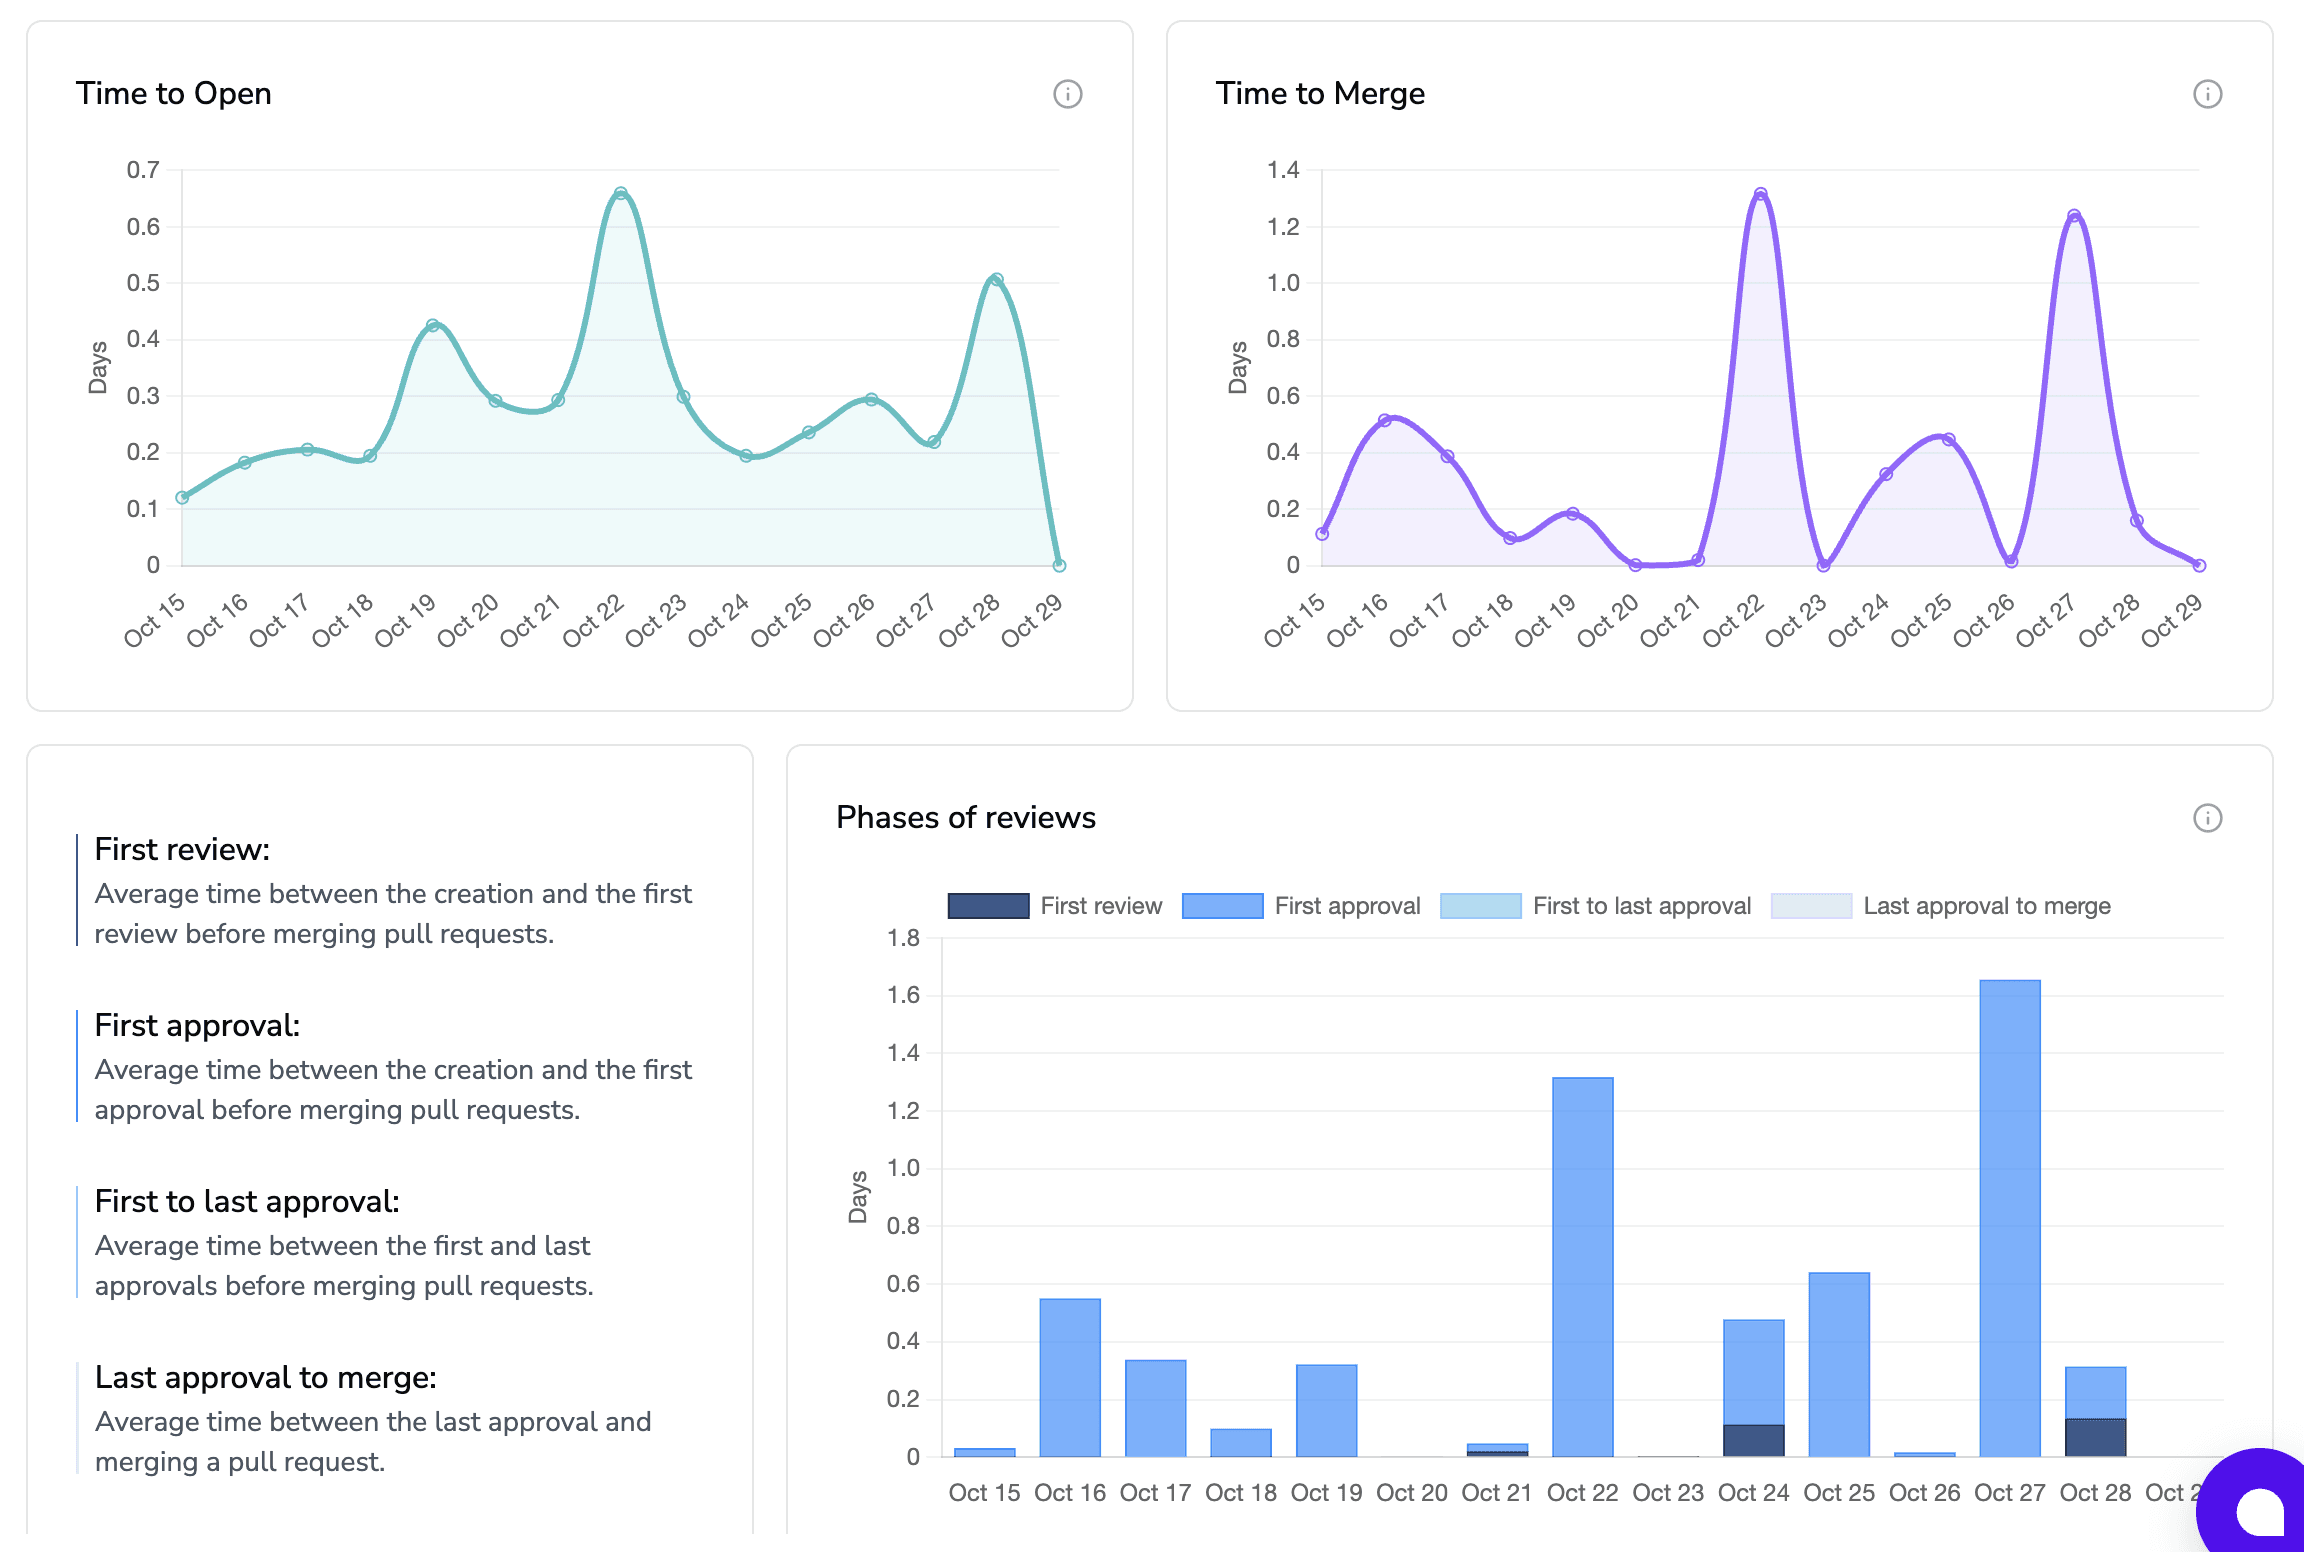
Task: Select the Oct 22 peak in Time to Merge
Action: (x=1761, y=194)
